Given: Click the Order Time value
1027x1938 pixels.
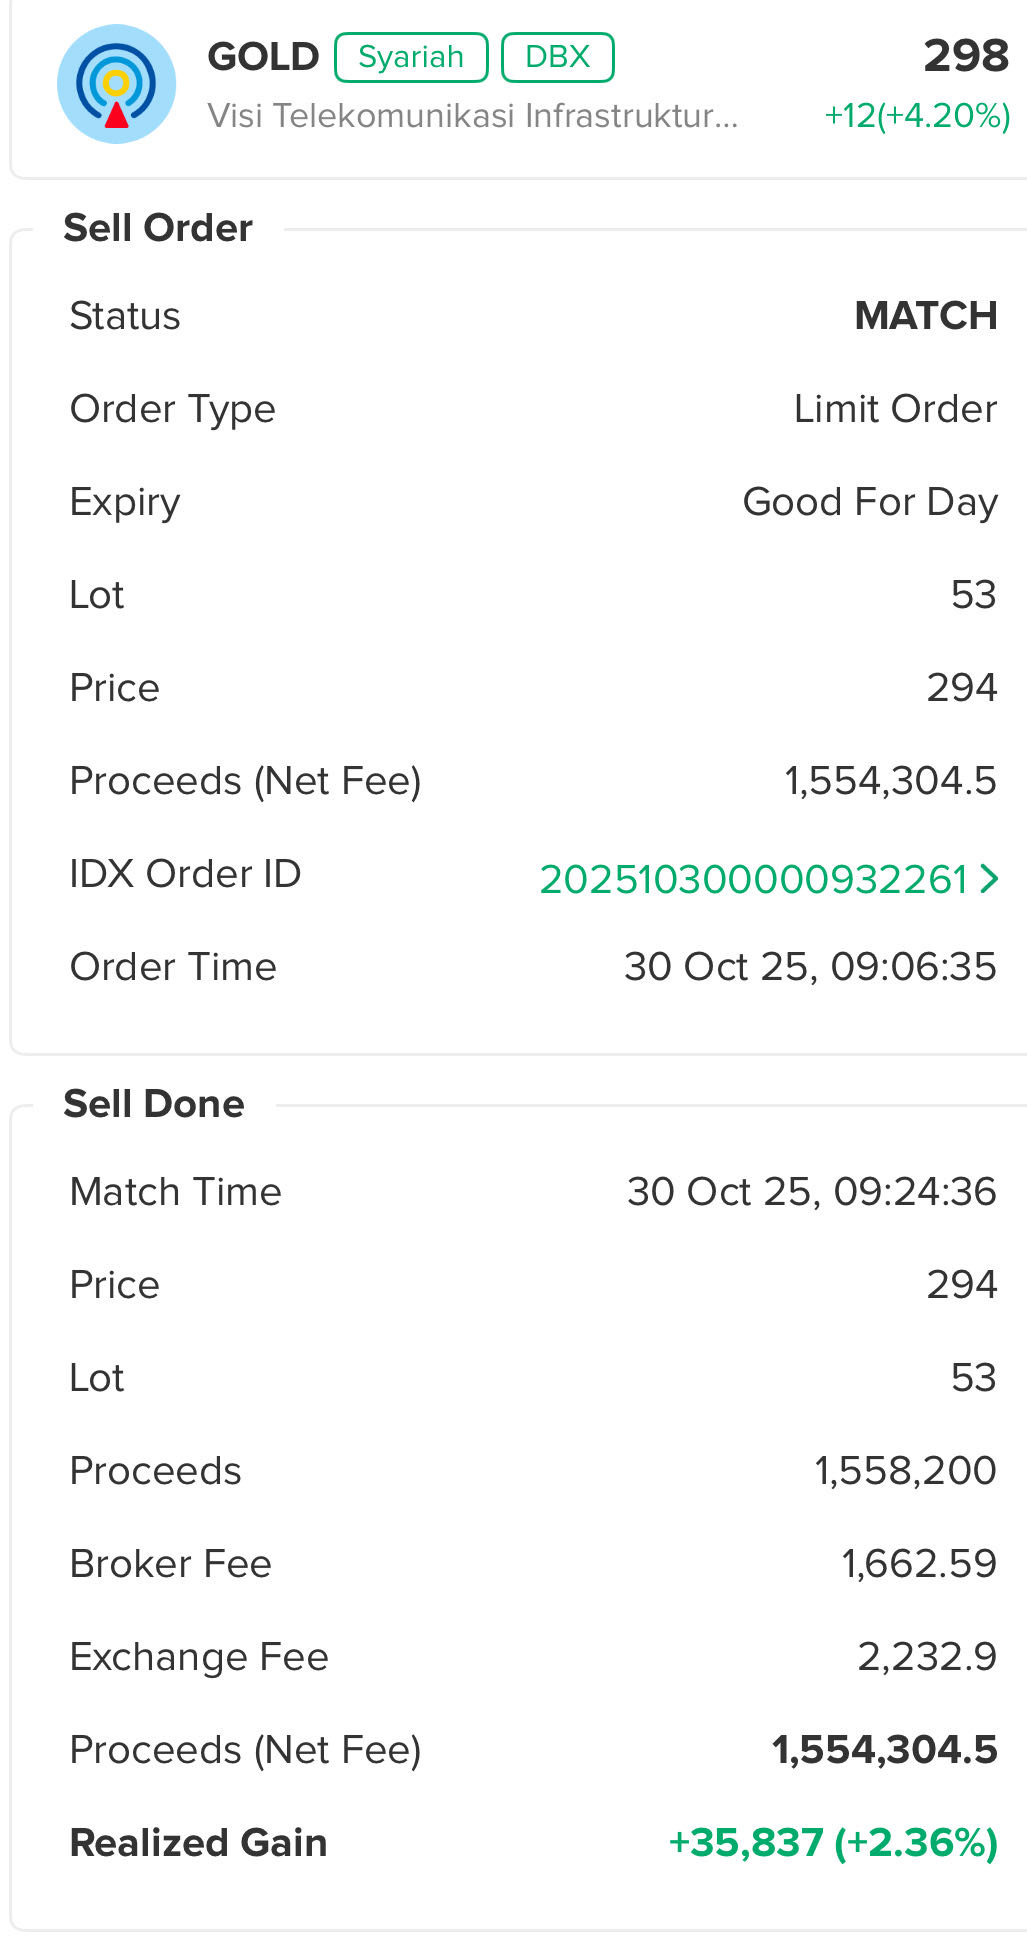Looking at the screenshot, I should (810, 967).
